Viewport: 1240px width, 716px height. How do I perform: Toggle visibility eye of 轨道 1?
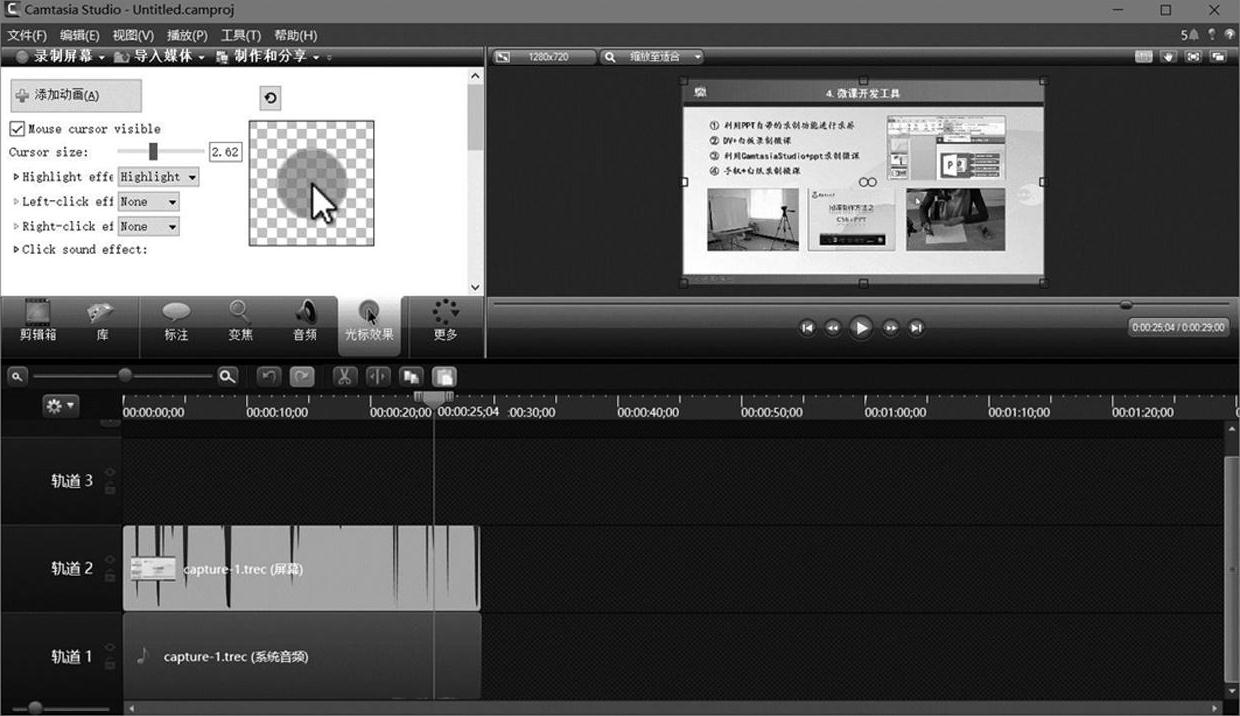point(110,648)
